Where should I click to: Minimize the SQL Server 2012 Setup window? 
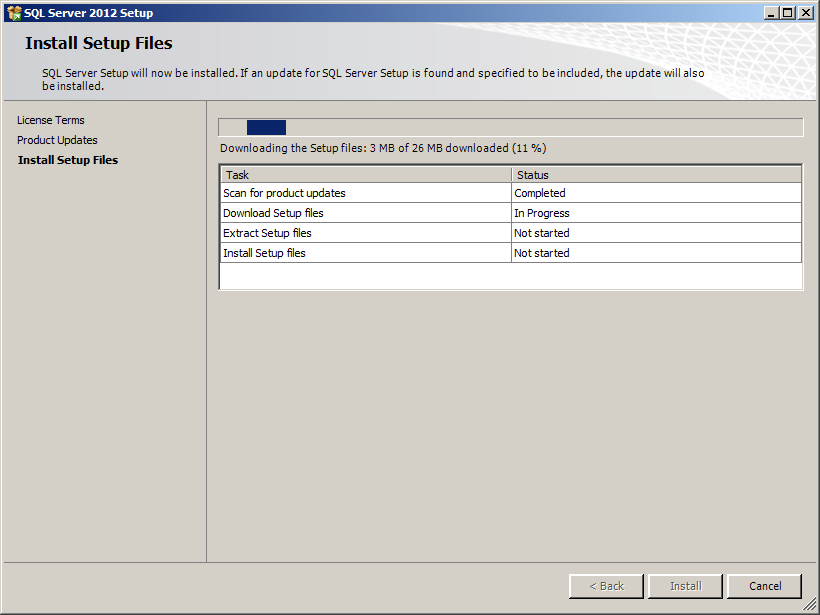pyautogui.click(x=771, y=13)
